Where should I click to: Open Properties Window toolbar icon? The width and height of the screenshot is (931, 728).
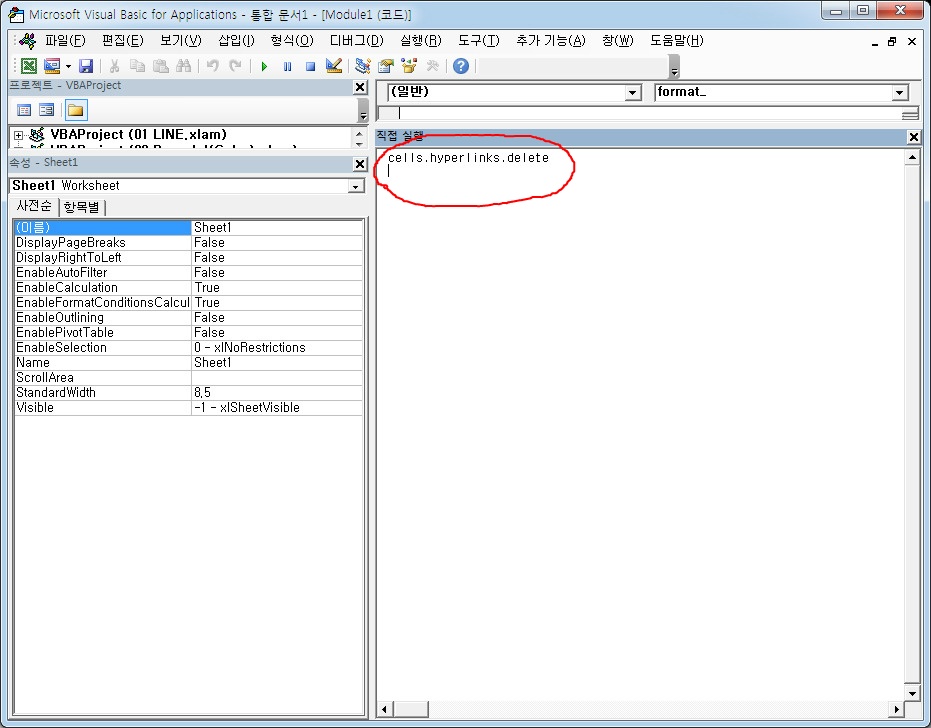tap(386, 66)
